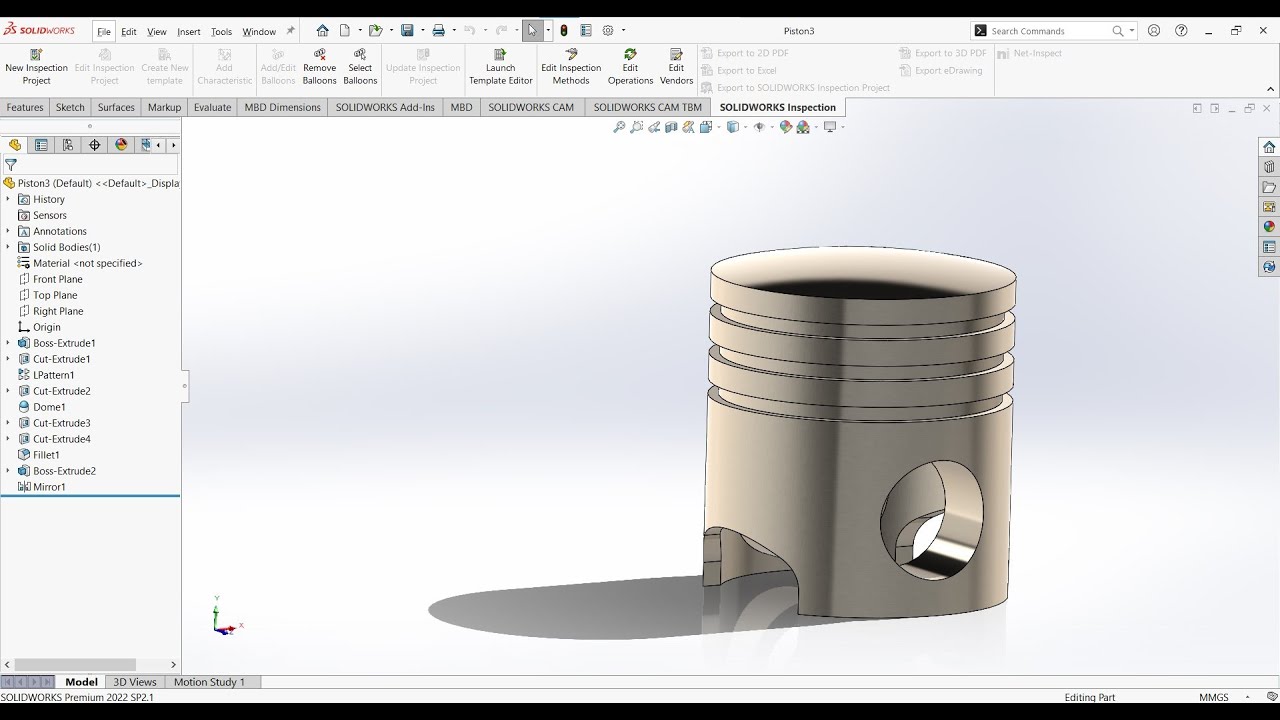Switch to the Sketch tab

(x=70, y=107)
